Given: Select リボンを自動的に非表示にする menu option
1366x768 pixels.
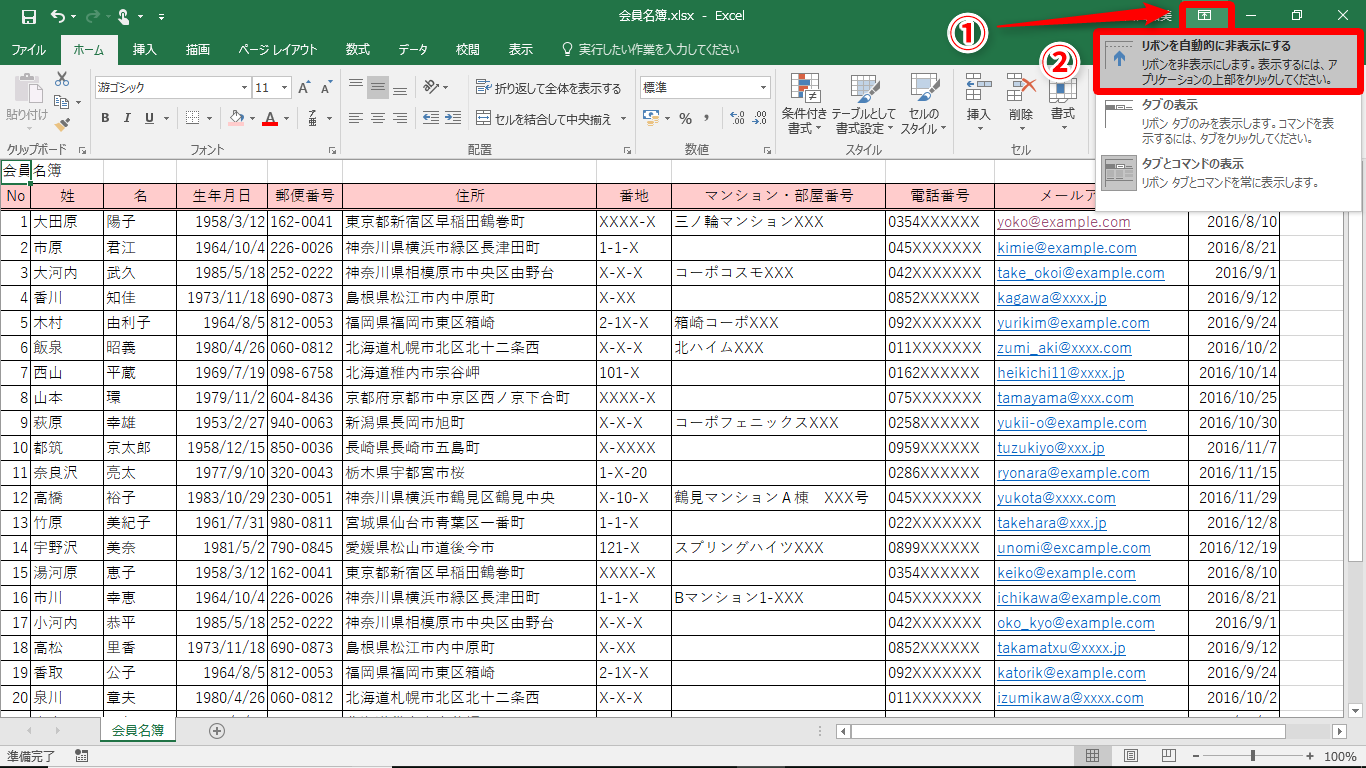Looking at the screenshot, I should (1229, 62).
